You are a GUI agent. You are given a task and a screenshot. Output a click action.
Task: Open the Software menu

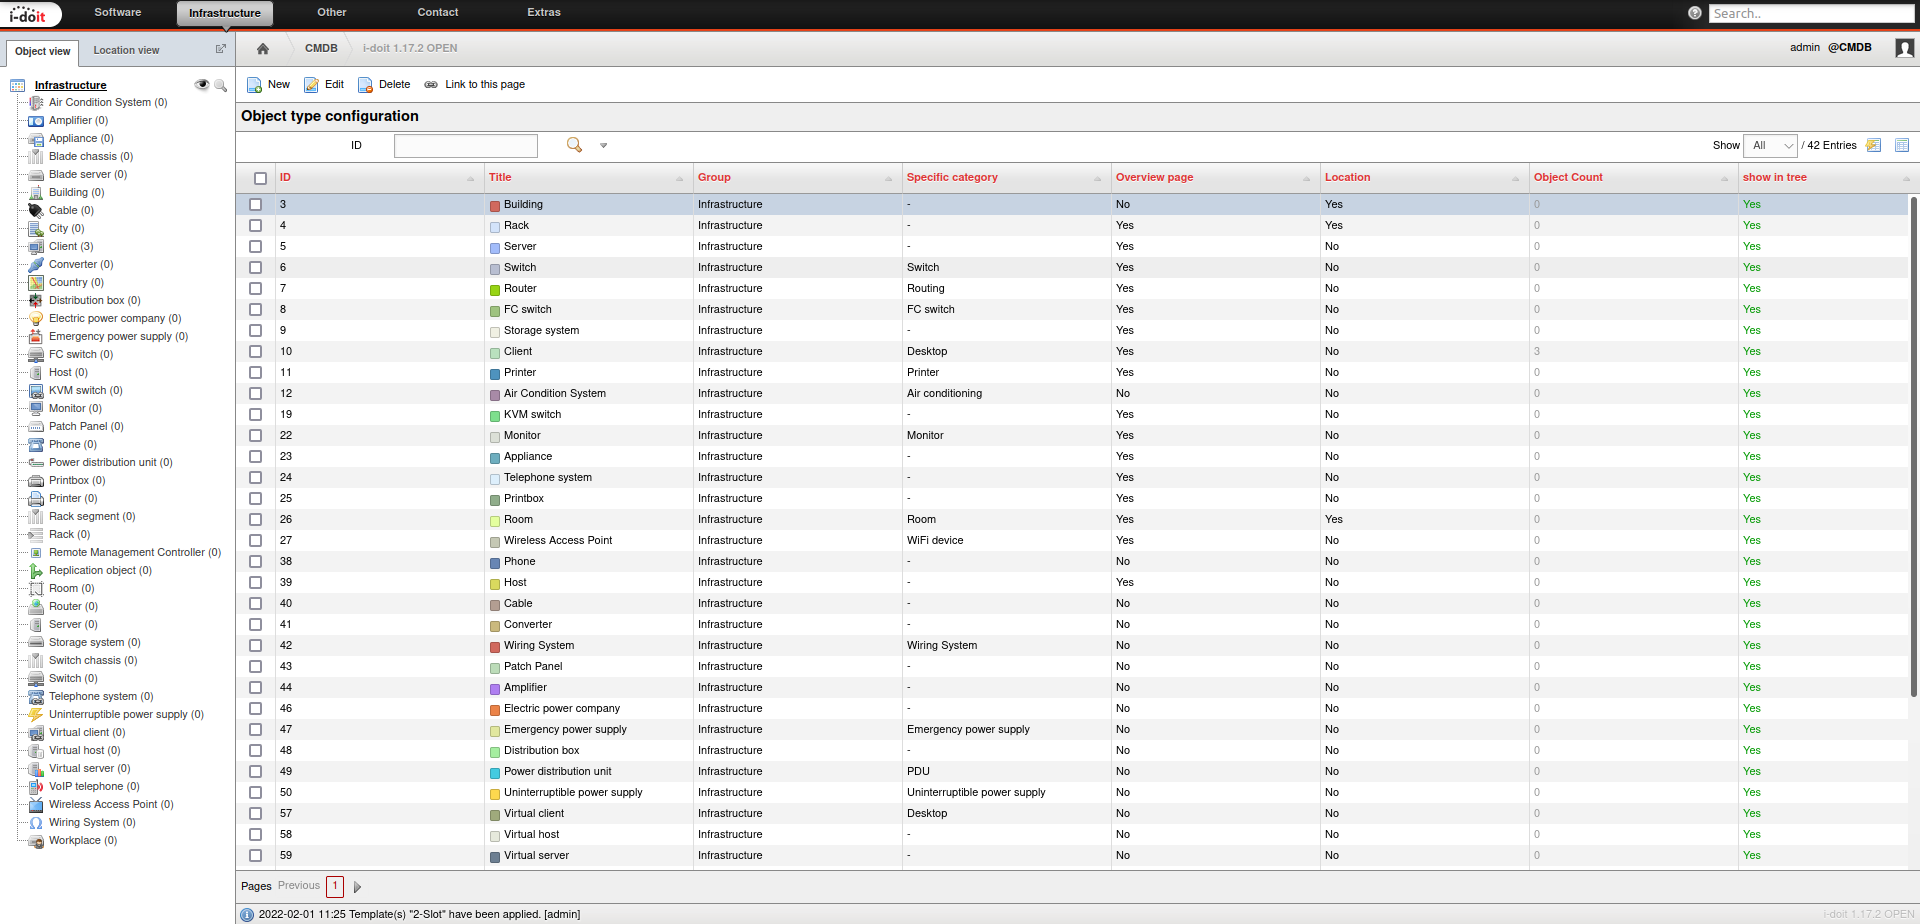pyautogui.click(x=118, y=13)
